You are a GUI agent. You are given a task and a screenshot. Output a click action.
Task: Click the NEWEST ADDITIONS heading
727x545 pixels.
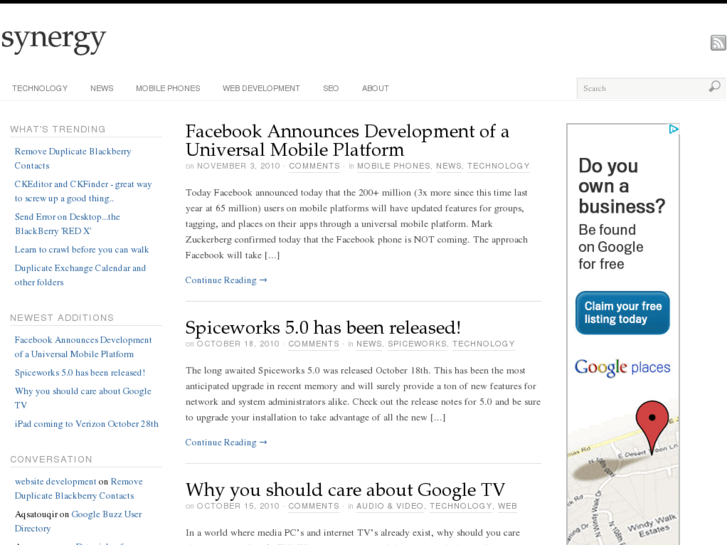coord(62,318)
